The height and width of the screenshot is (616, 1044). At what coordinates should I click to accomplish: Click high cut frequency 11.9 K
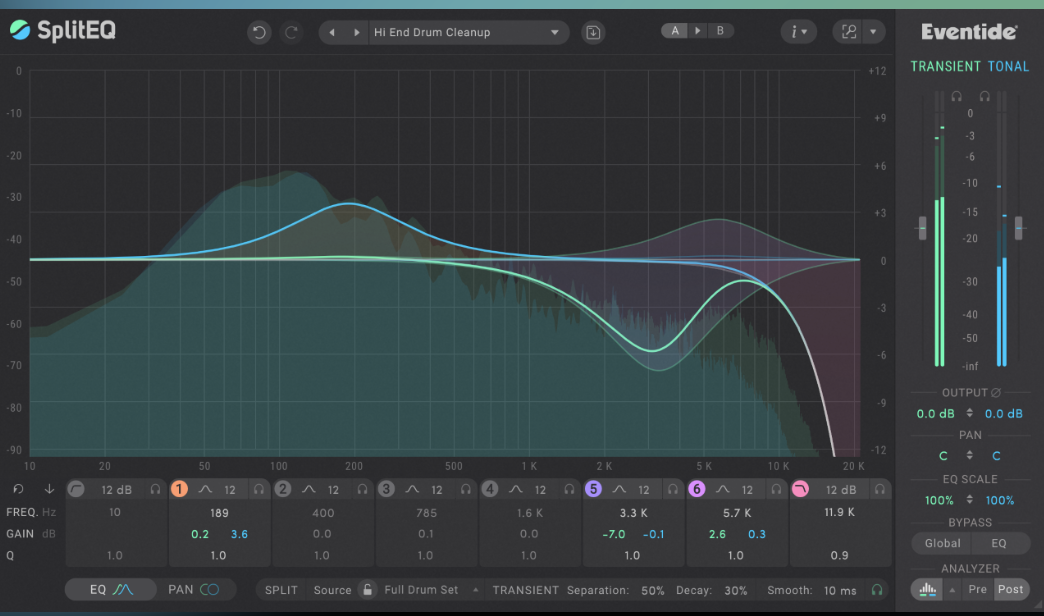pyautogui.click(x=839, y=512)
